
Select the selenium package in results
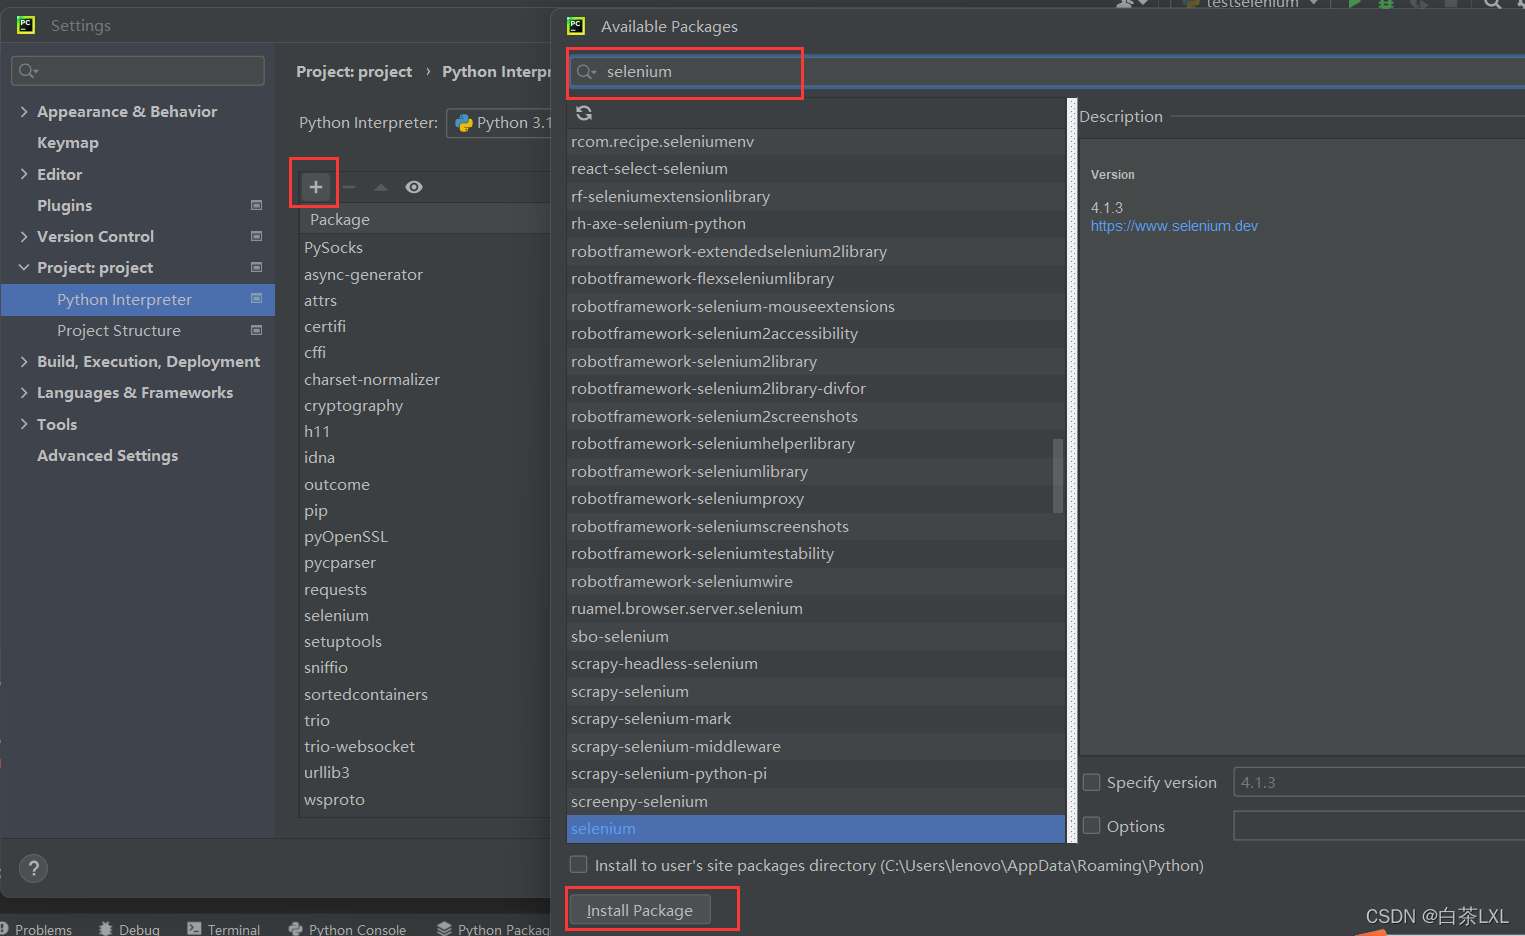(x=816, y=828)
